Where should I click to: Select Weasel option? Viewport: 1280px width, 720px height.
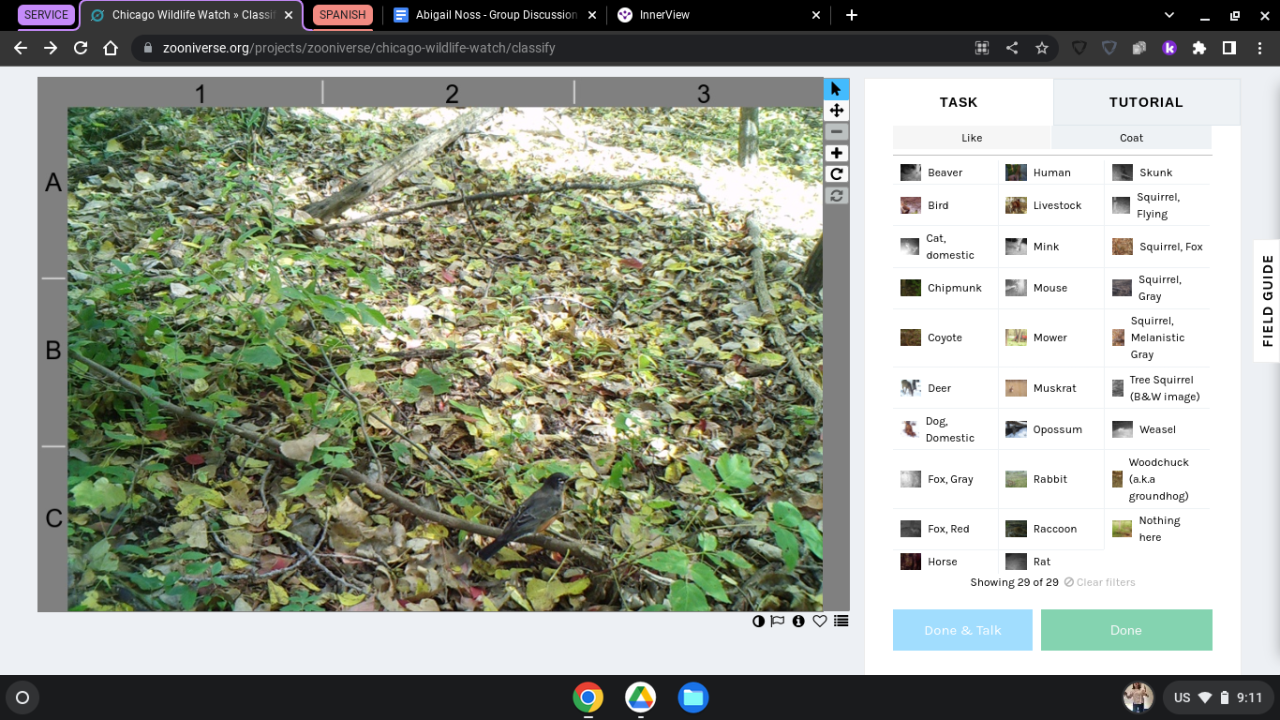pos(1157,429)
